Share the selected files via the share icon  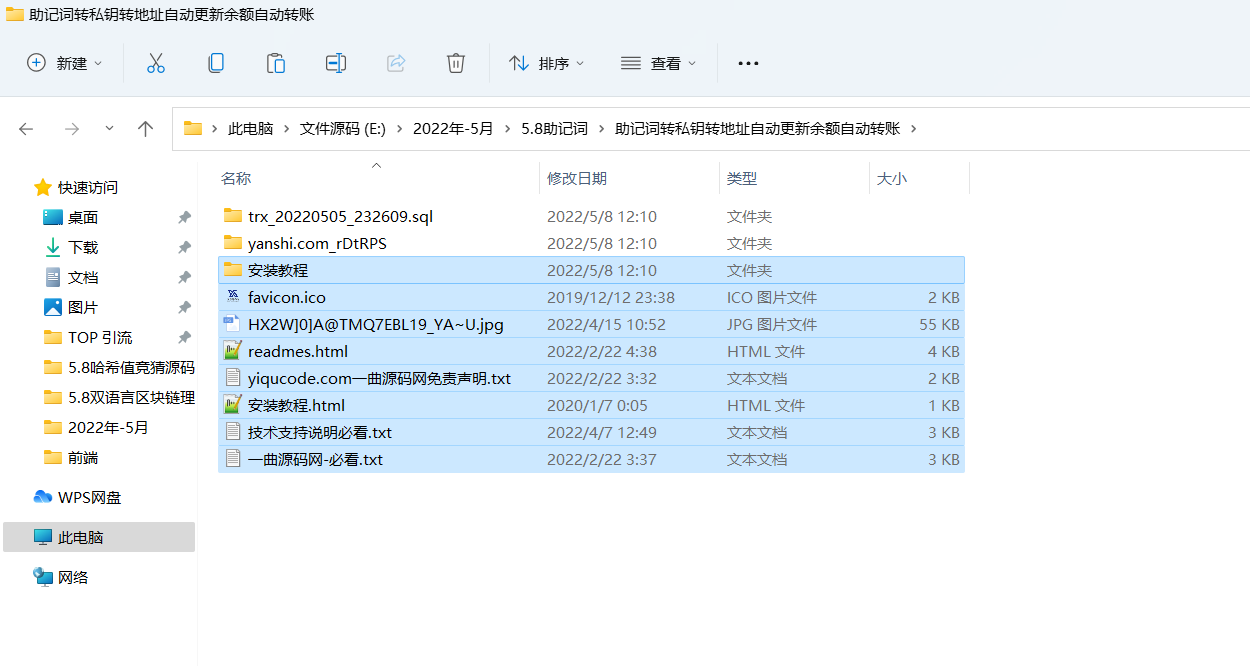(x=395, y=62)
